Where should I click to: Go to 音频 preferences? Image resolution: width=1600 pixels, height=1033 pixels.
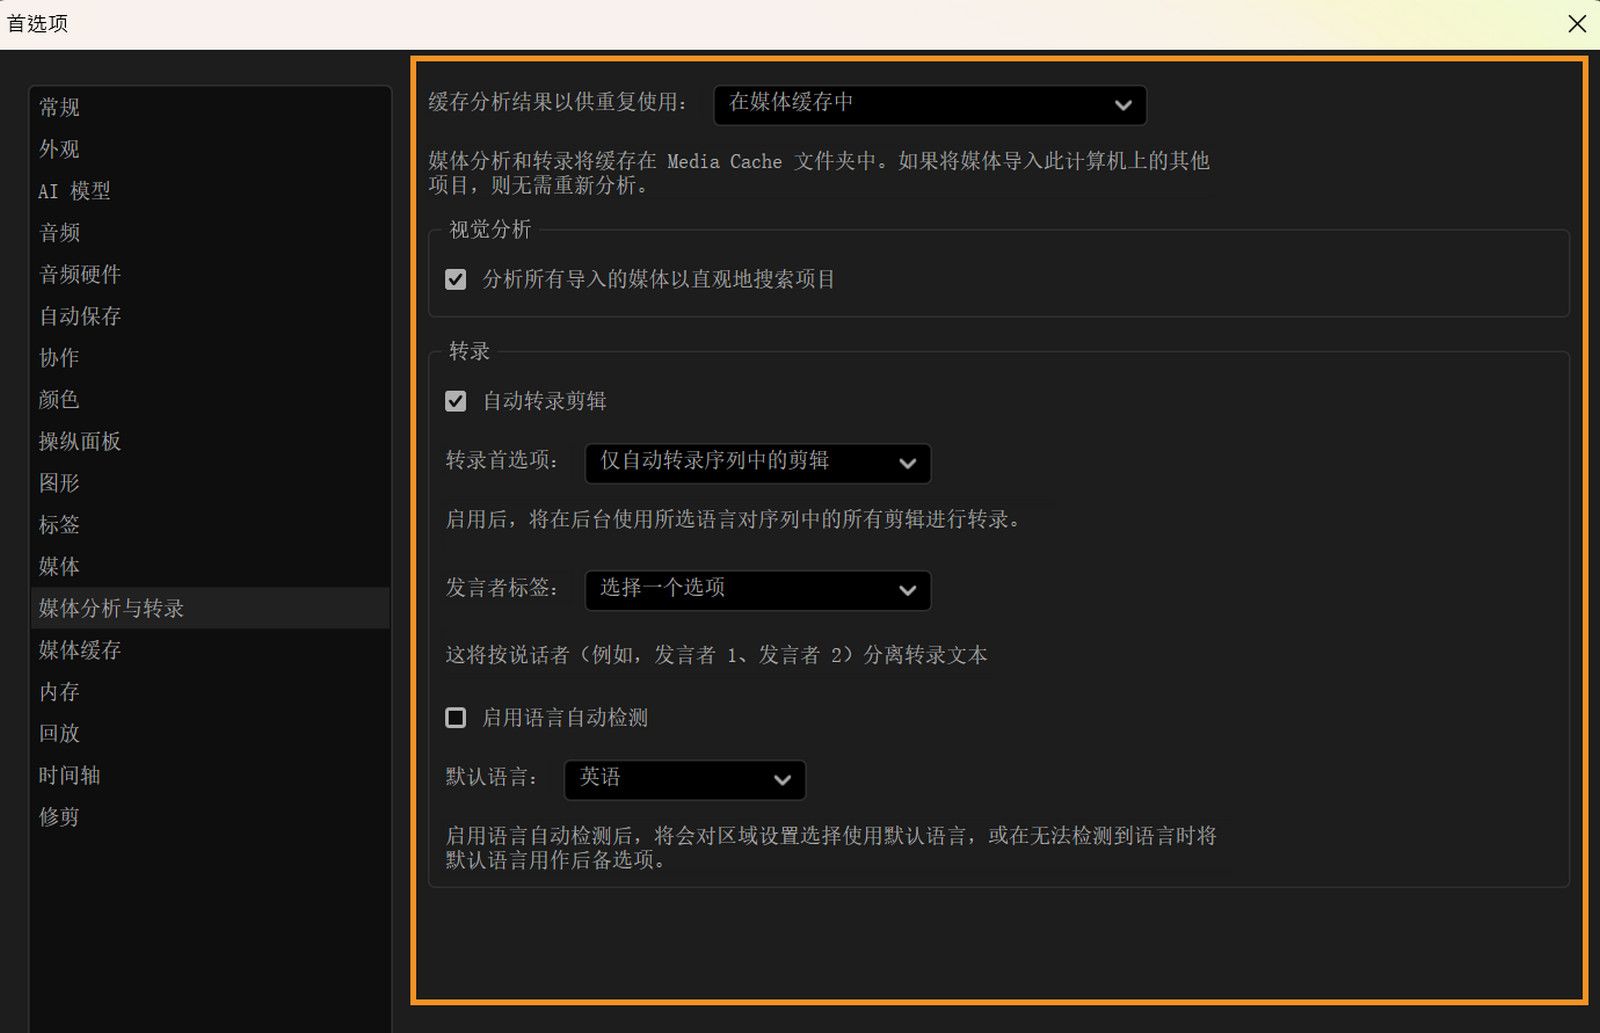point(59,232)
